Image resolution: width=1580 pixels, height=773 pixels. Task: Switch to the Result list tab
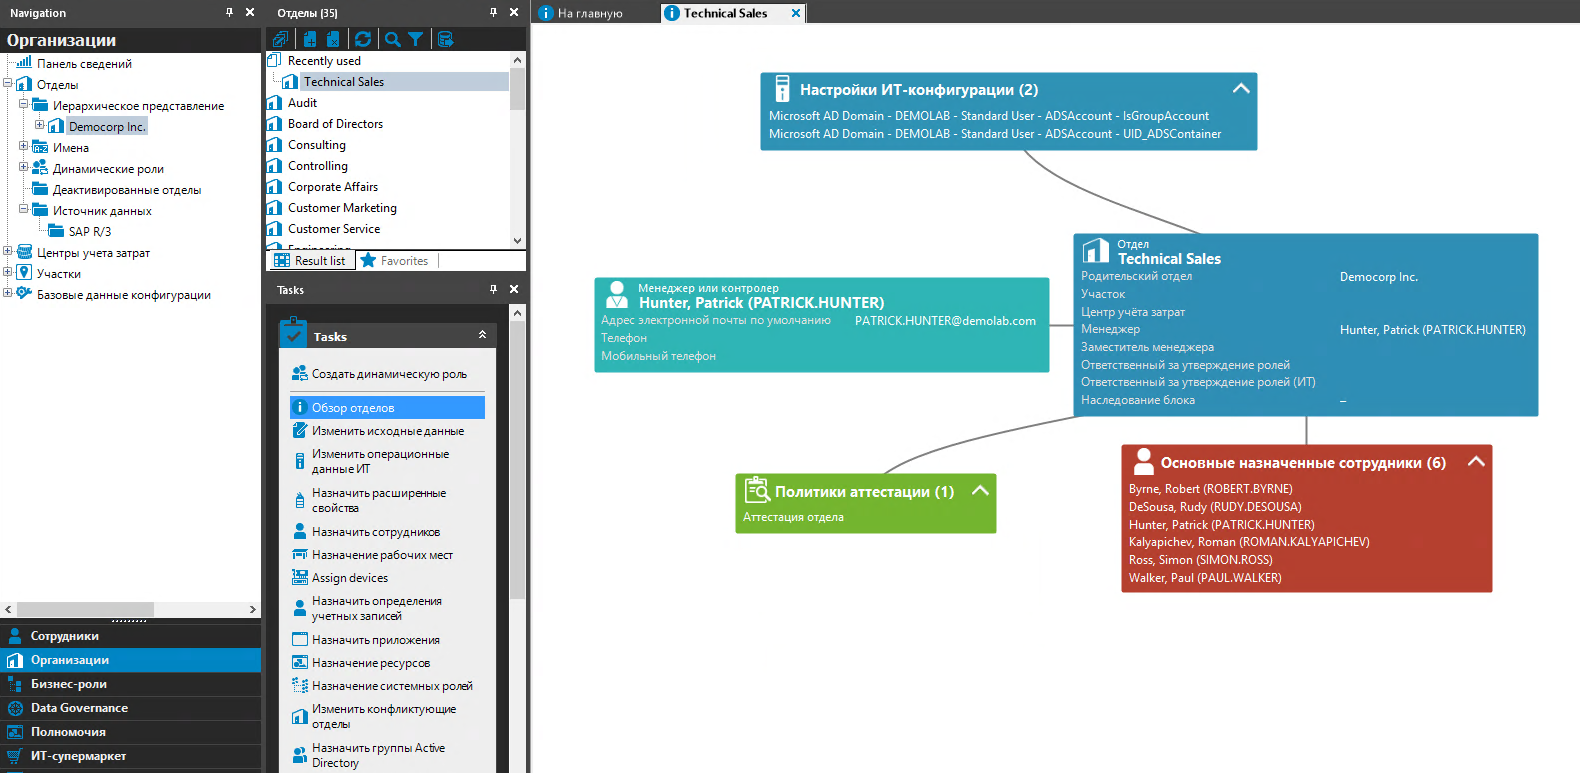[x=312, y=260]
